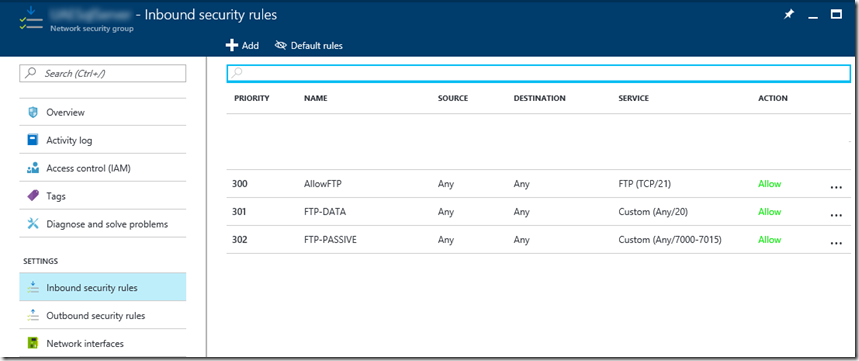Click Allow action in FTP-PASSIVE row
This screenshot has width=859, height=361.
pyautogui.click(x=770, y=240)
